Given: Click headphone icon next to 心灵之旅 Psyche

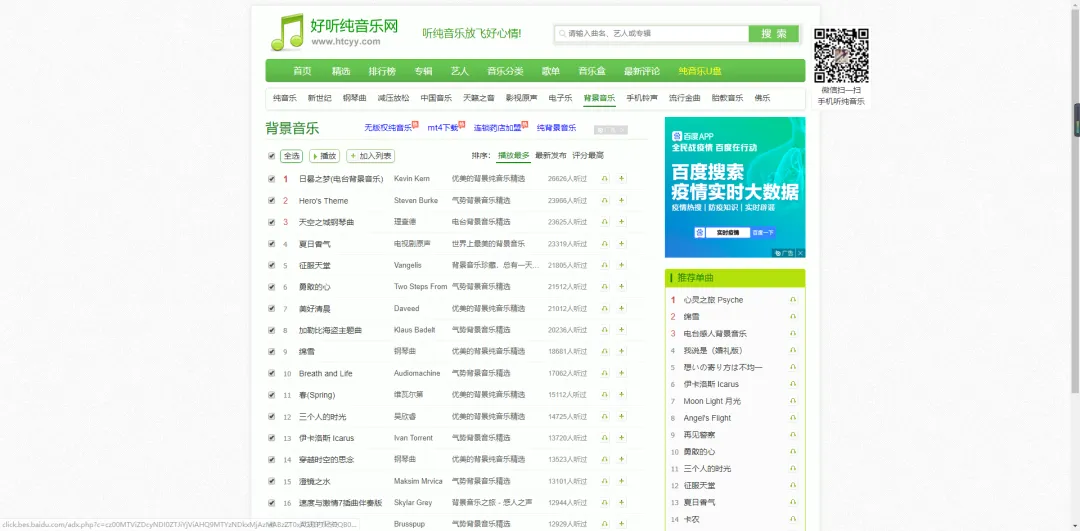Looking at the screenshot, I should point(793,300).
